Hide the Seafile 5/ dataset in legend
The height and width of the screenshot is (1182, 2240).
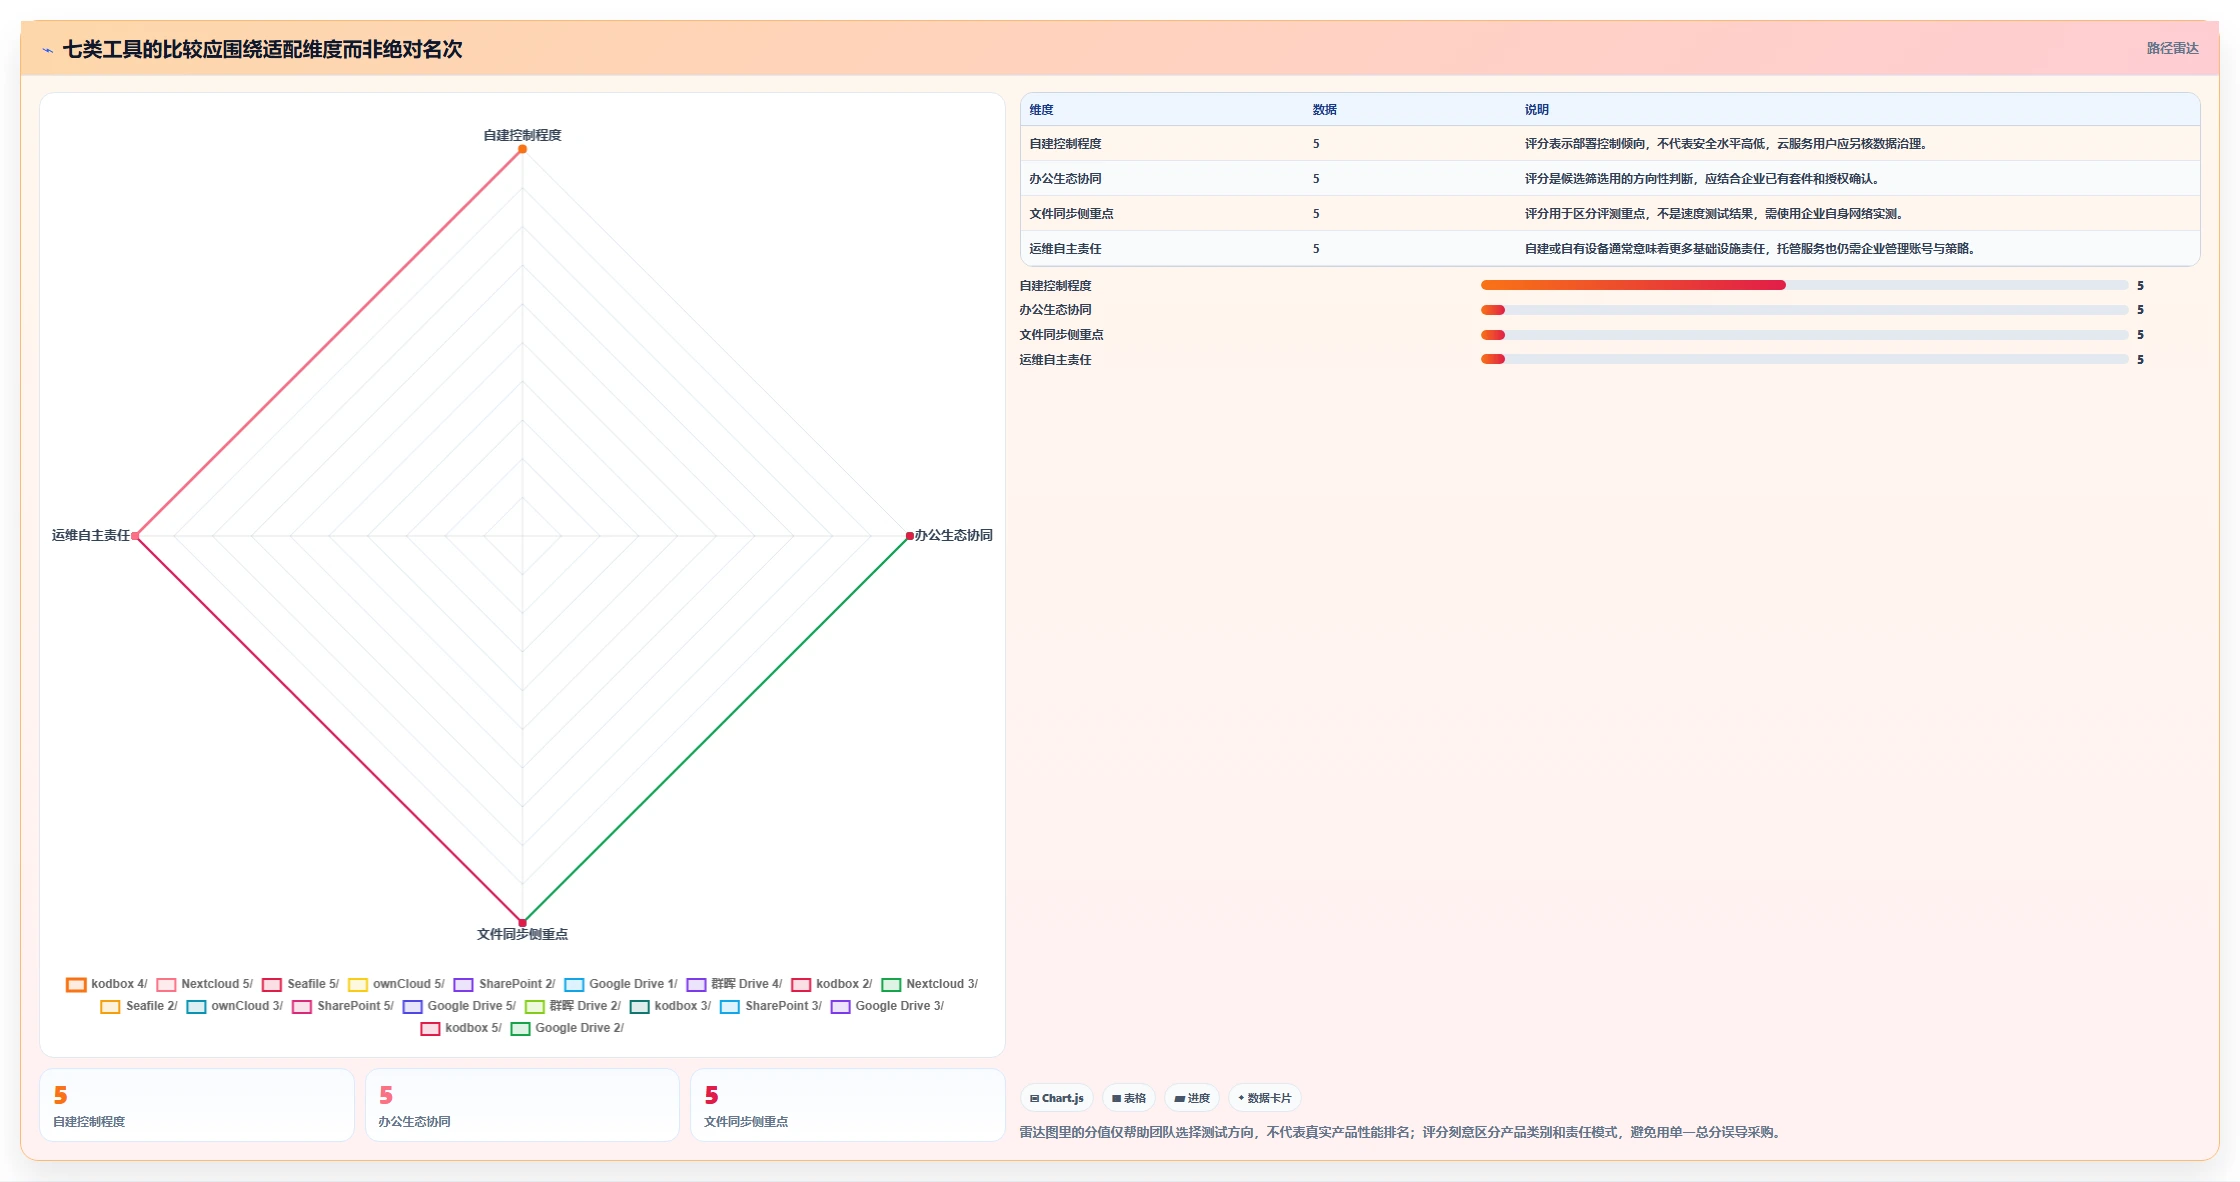click(301, 984)
